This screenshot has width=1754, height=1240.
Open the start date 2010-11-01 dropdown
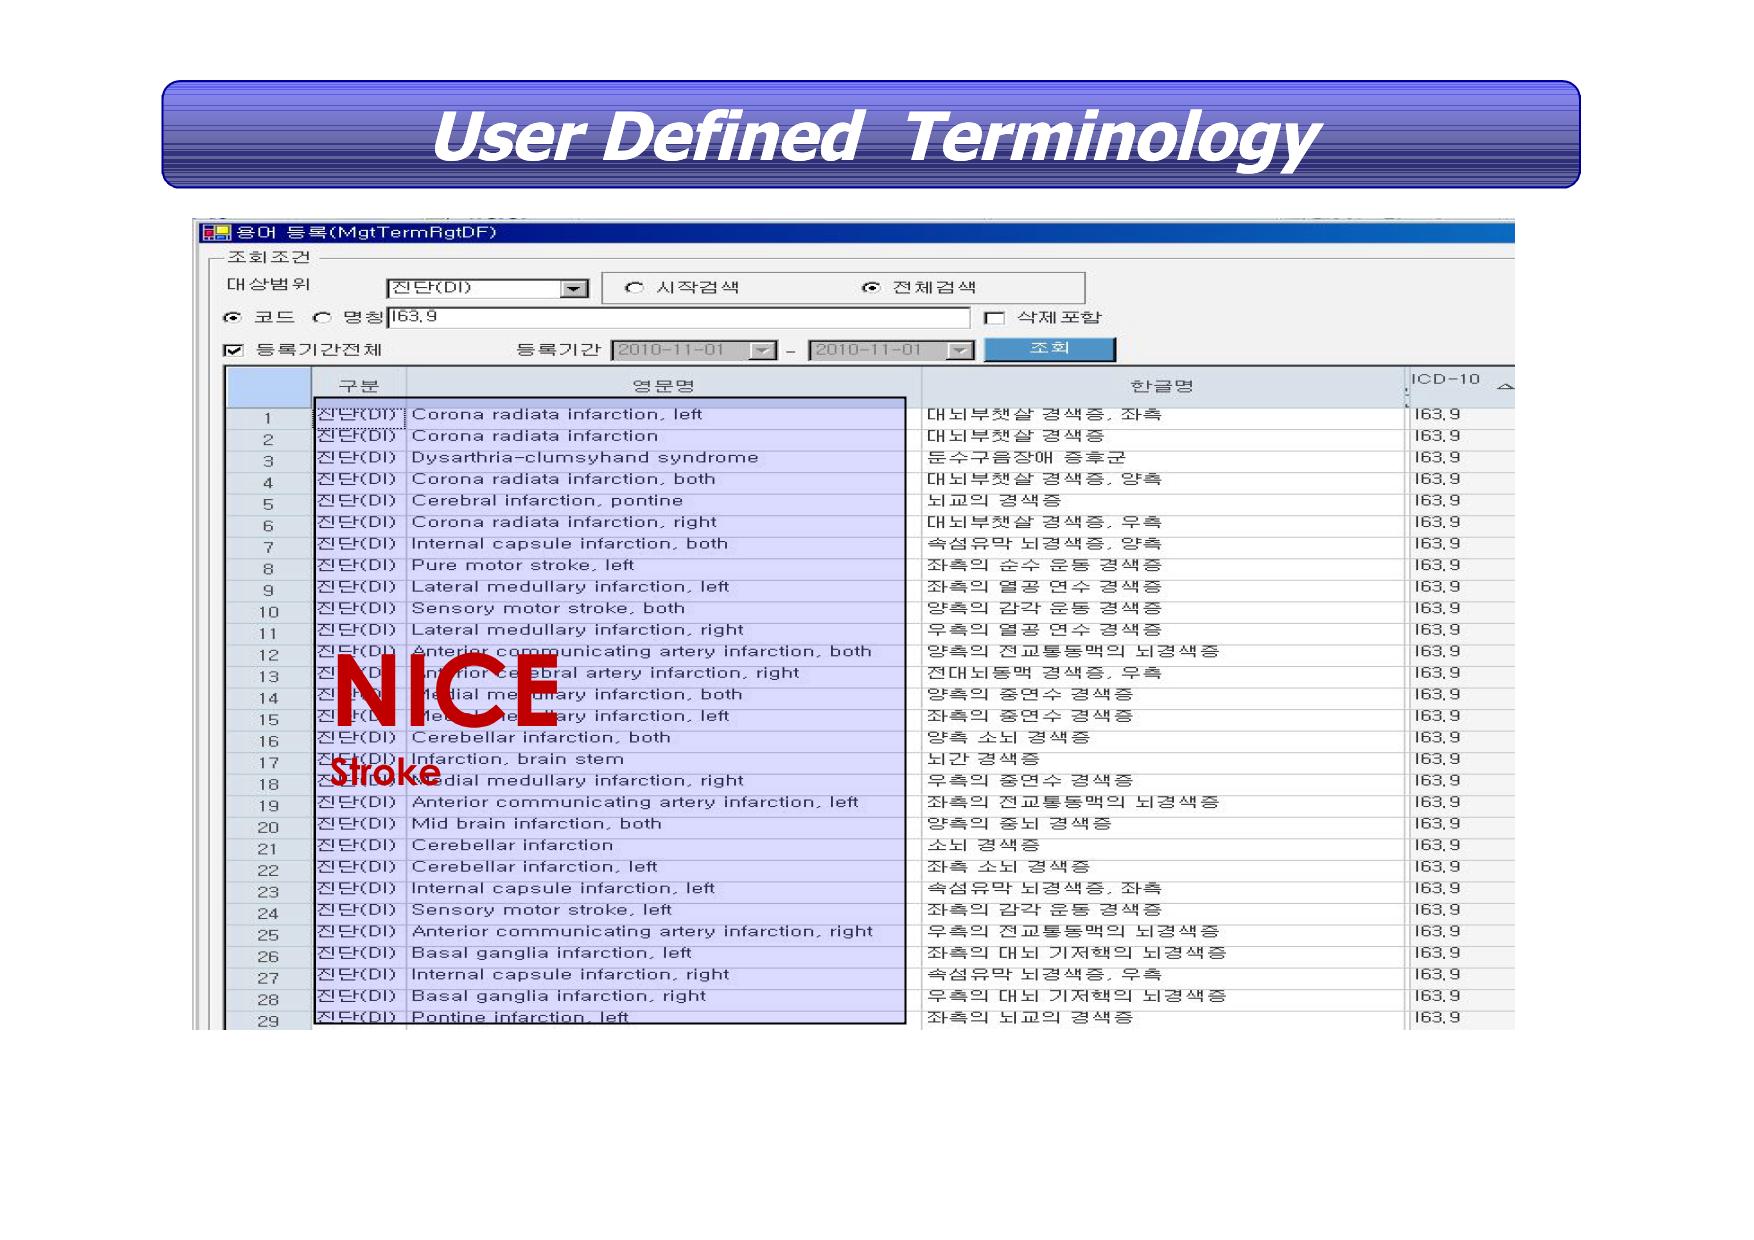tap(763, 350)
